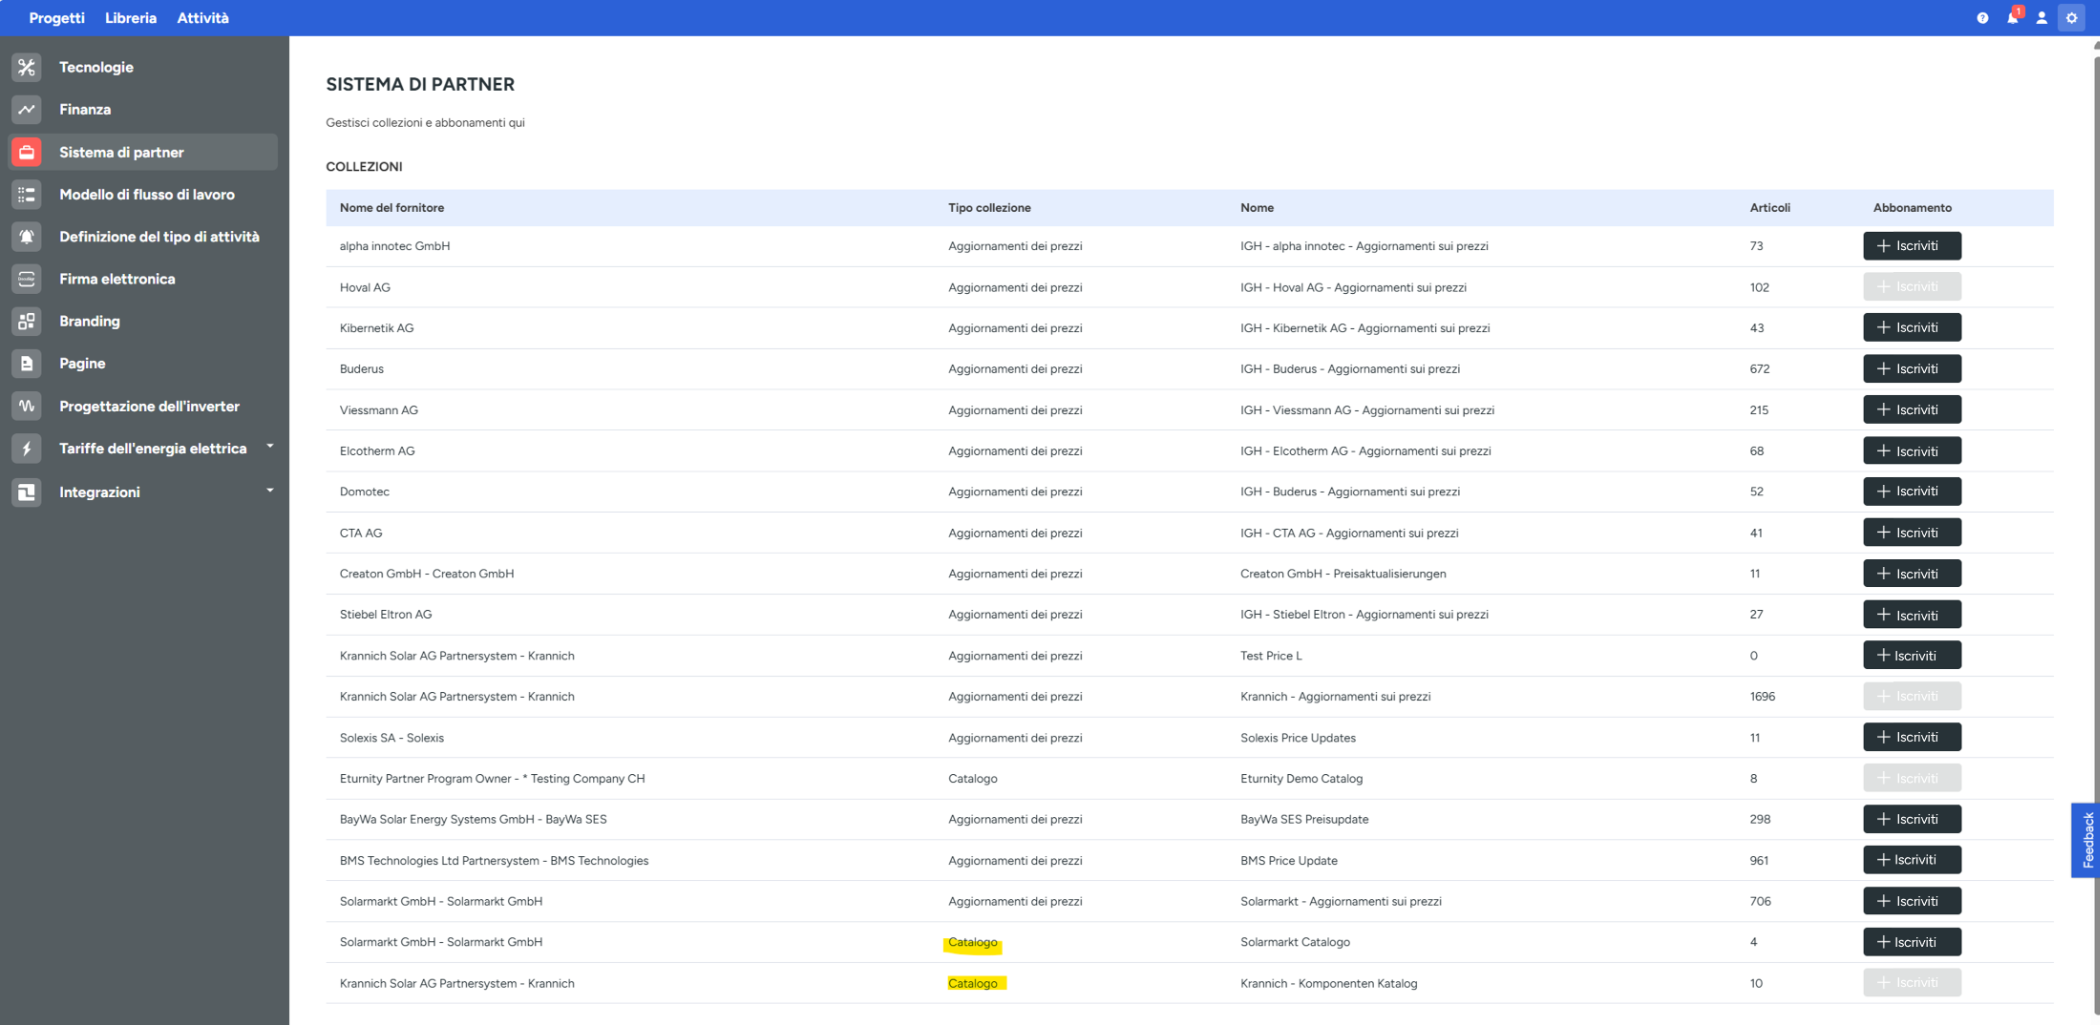Open the notifications bell icon
The image size is (2100, 1025).
[x=2012, y=18]
